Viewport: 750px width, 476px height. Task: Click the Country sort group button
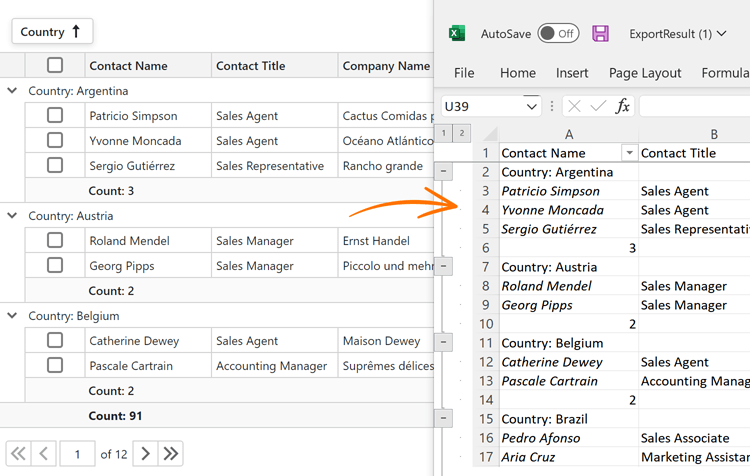[52, 32]
